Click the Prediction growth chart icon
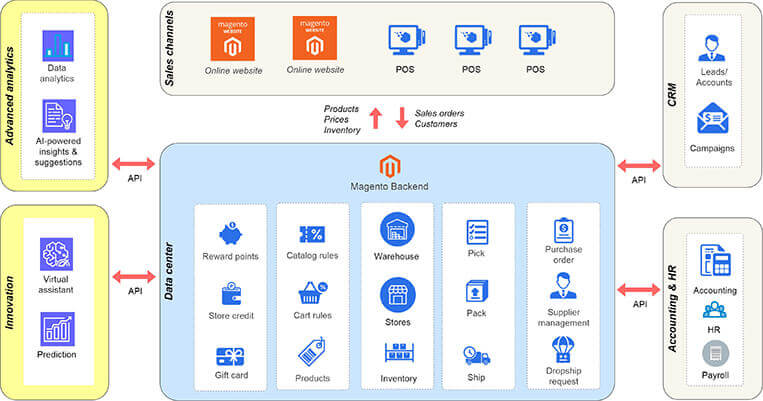The image size is (763, 401). click(x=57, y=329)
